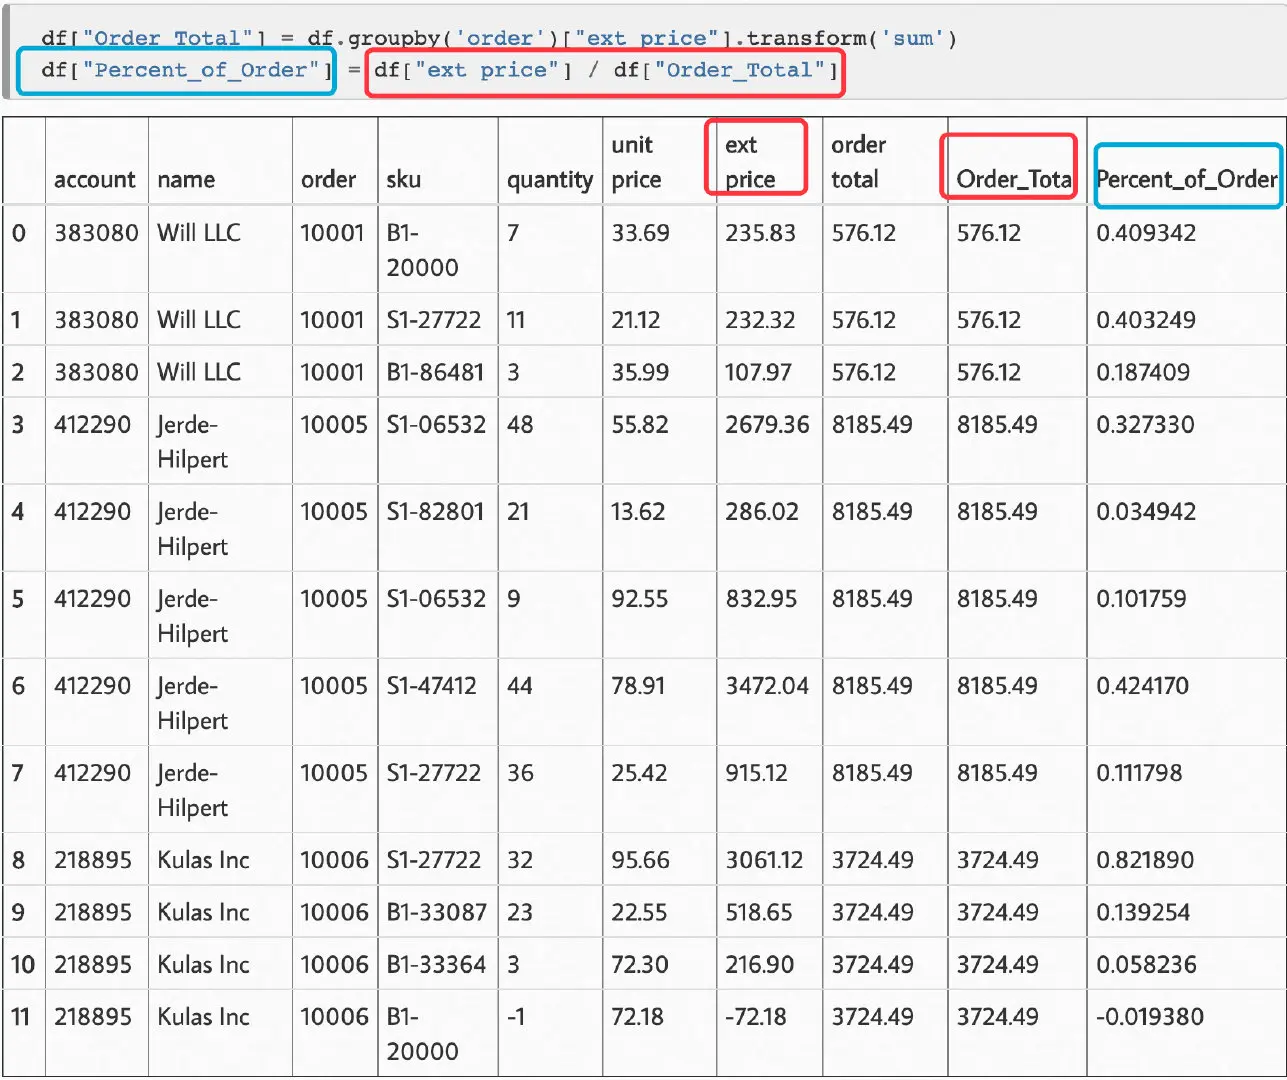This screenshot has width=1287, height=1080.
Task: Click the ext price 2679.36
Action: pos(767,424)
